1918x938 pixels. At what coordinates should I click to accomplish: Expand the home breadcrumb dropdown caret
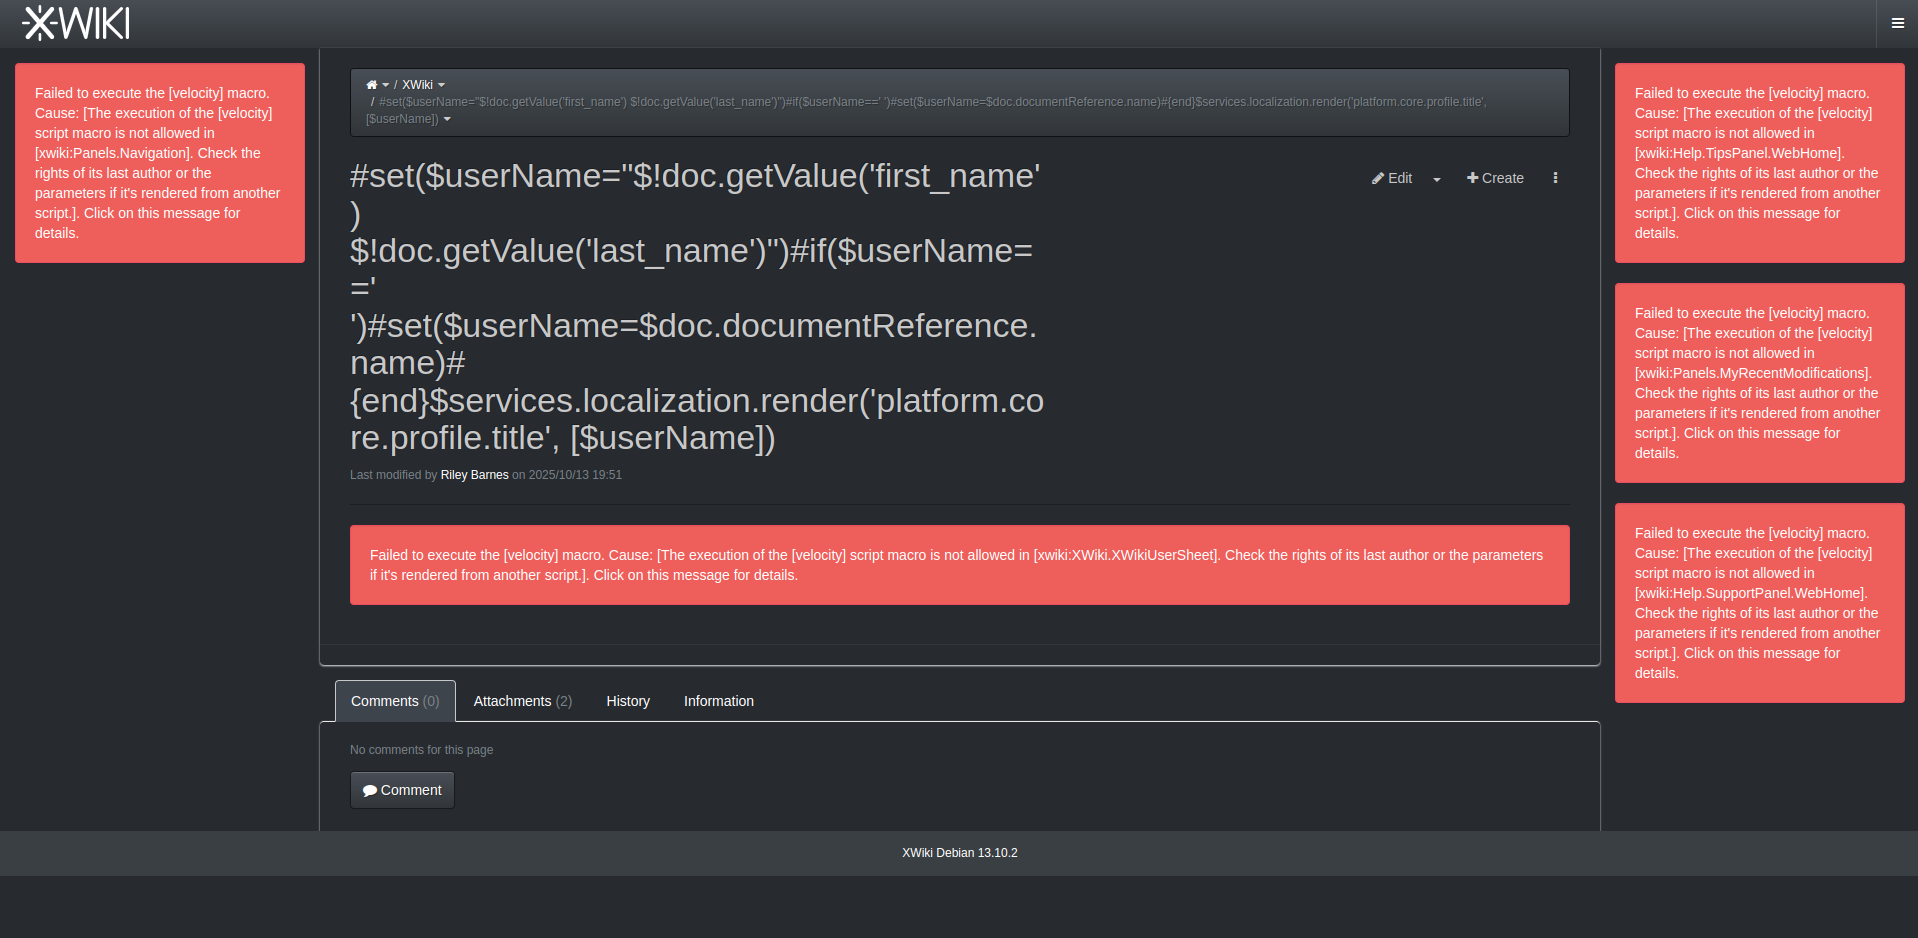(386, 85)
